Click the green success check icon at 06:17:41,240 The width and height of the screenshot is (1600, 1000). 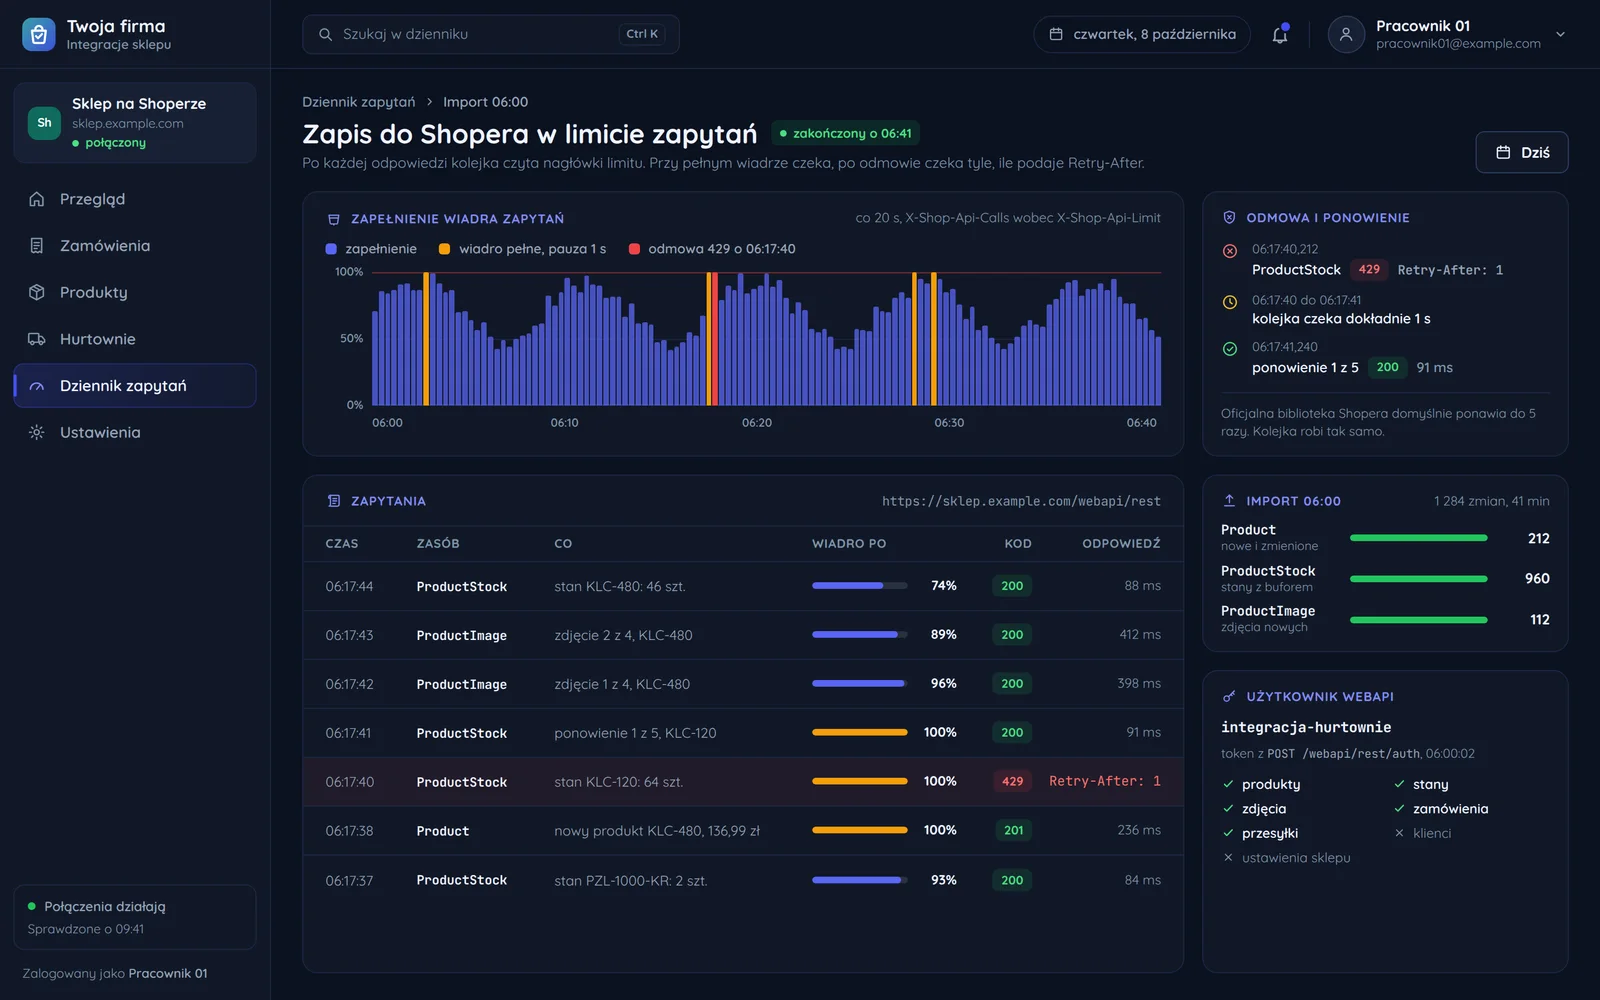click(x=1230, y=349)
